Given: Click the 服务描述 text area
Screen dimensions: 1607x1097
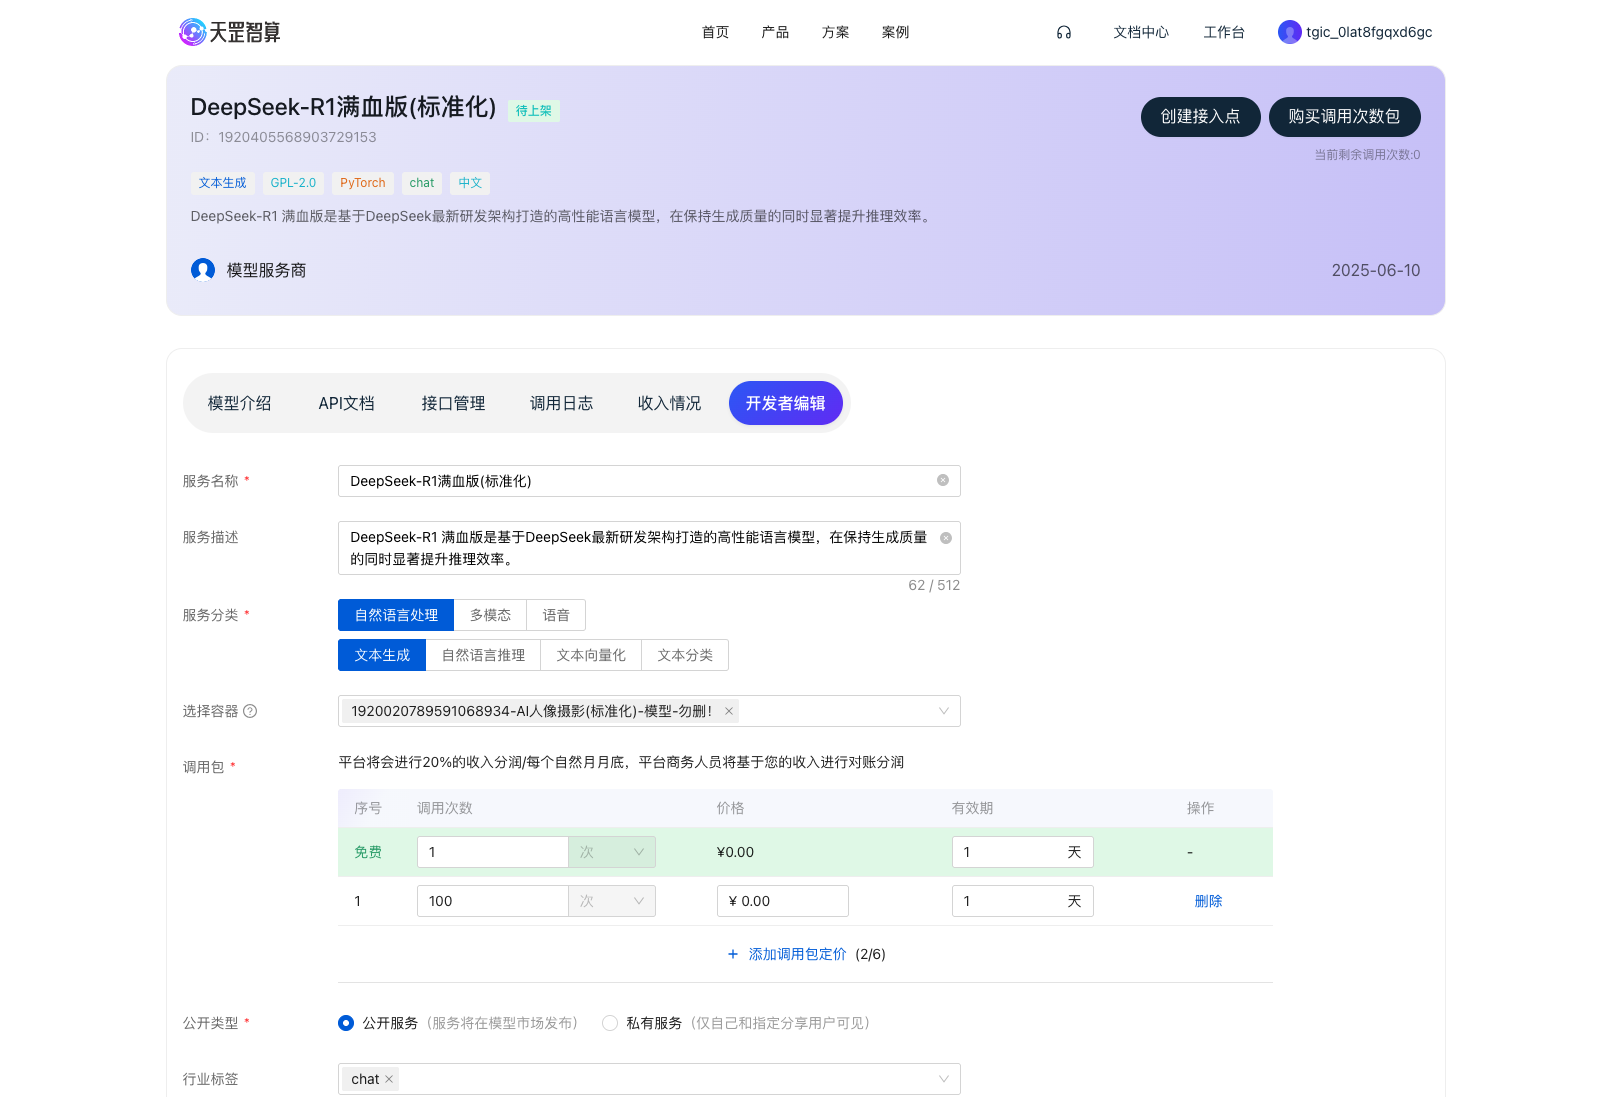Looking at the screenshot, I should point(649,548).
